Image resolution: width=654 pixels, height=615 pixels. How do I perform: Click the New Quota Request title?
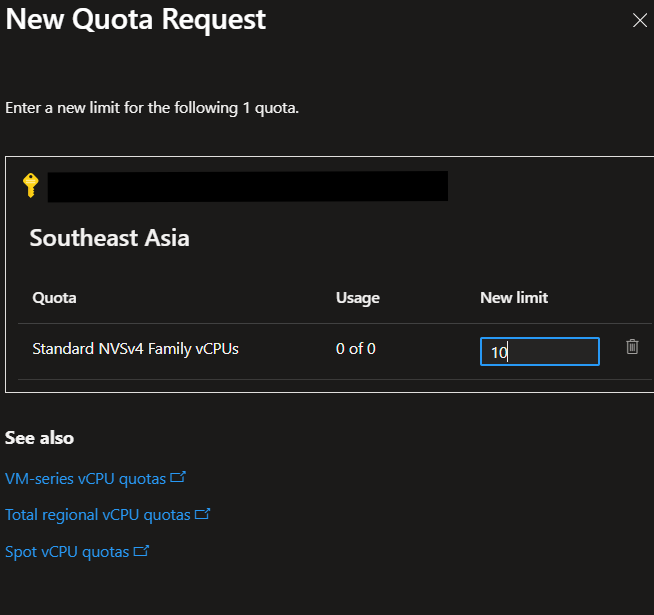tap(136, 19)
